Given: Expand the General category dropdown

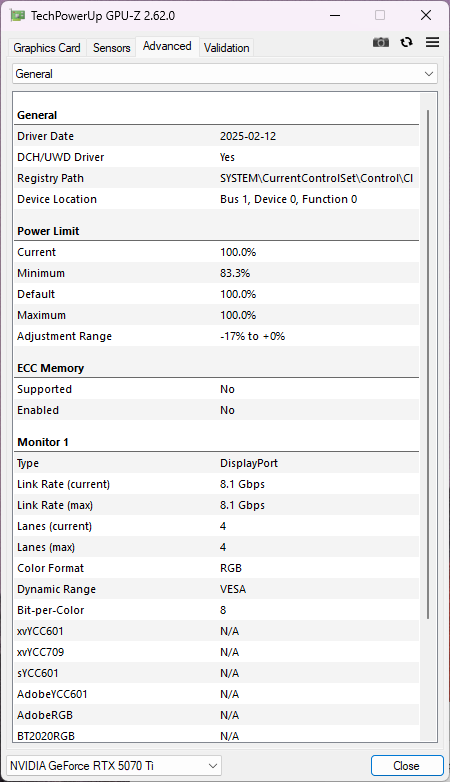Looking at the screenshot, I should pos(225,74).
